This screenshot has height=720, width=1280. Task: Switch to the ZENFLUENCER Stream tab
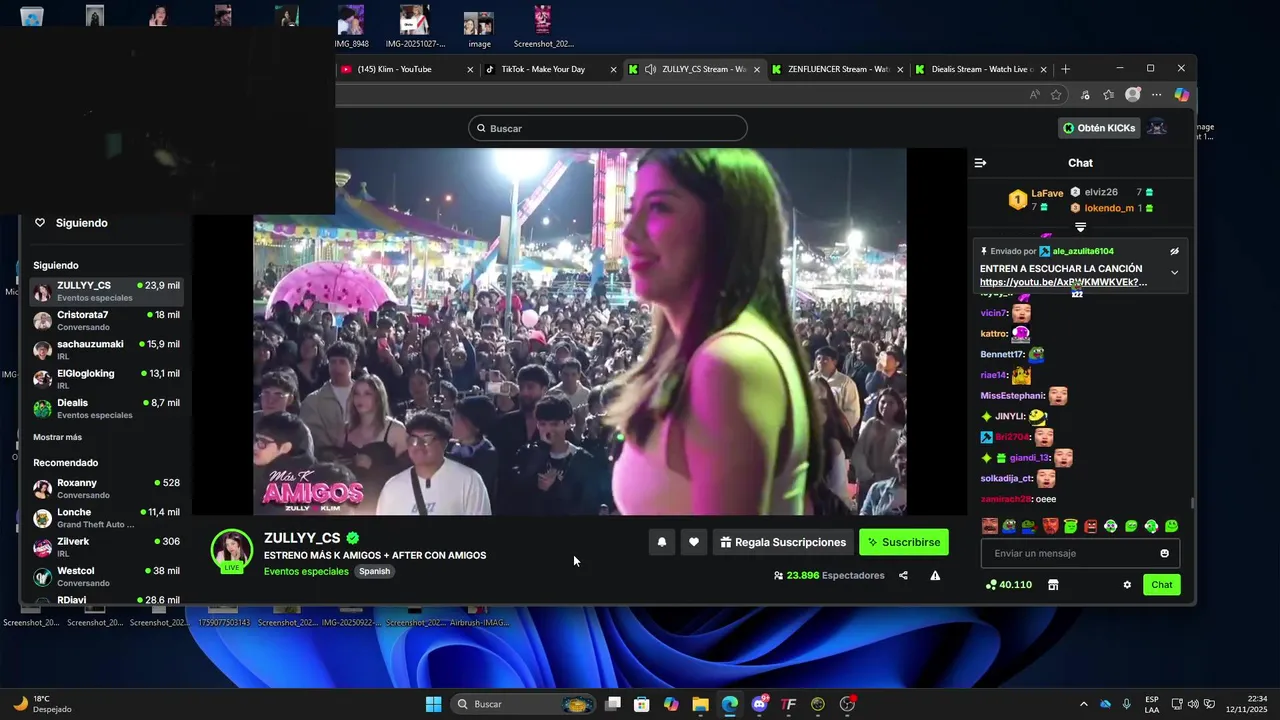838,69
